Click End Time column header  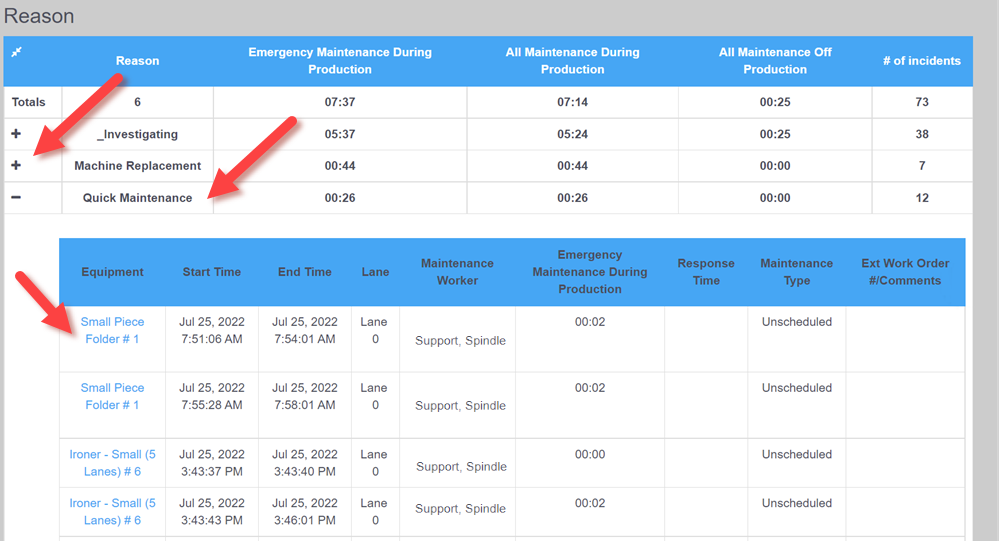tap(305, 272)
